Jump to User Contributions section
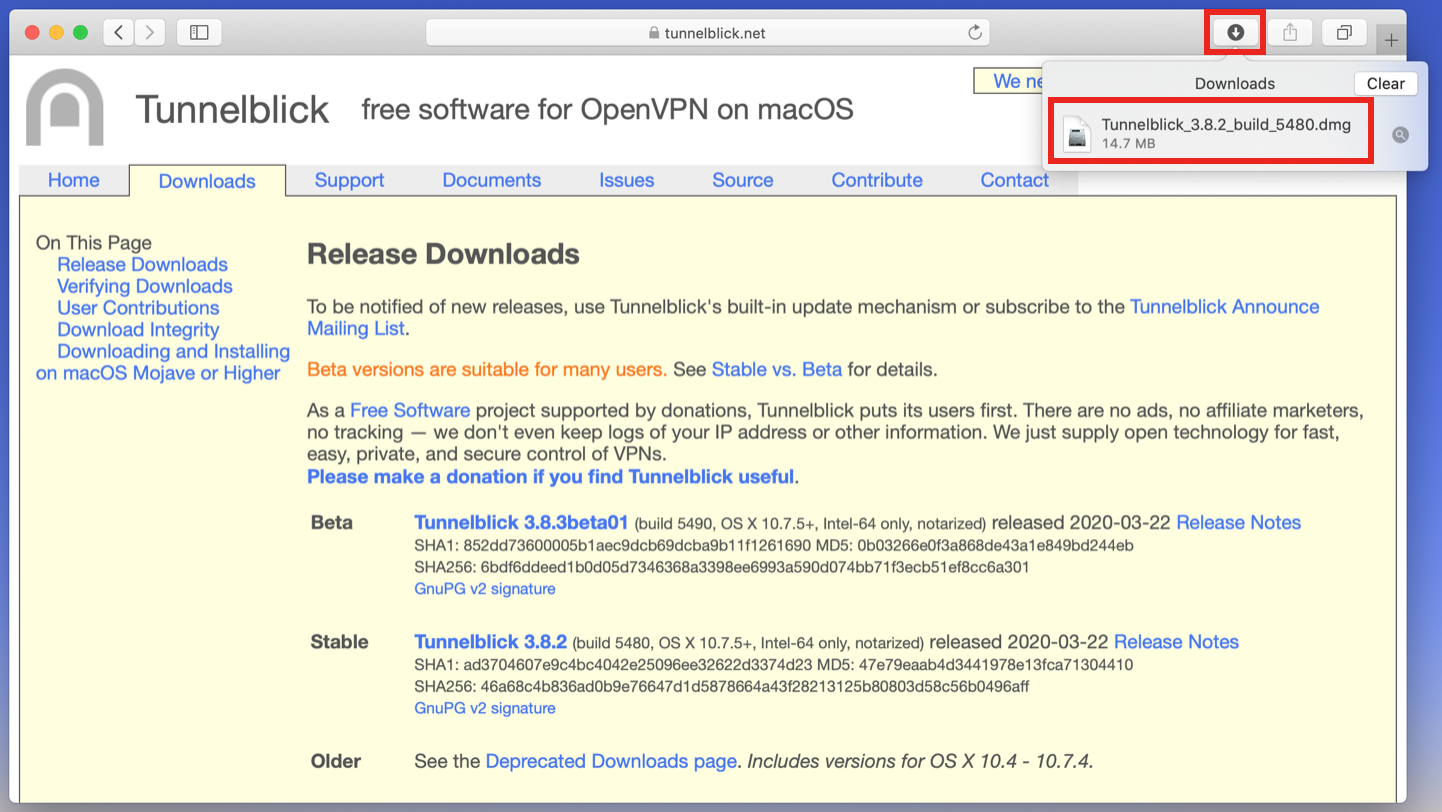The image size is (1442, 812). coord(138,308)
